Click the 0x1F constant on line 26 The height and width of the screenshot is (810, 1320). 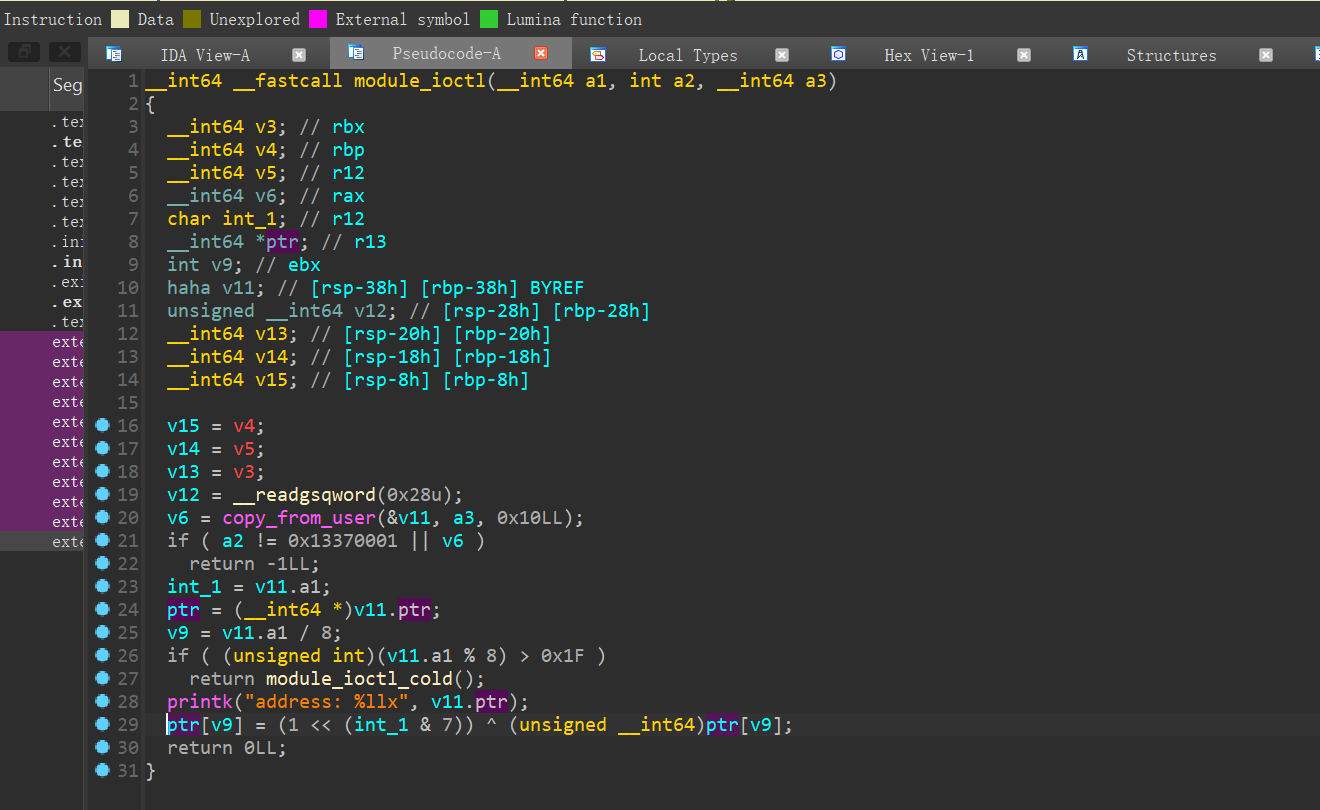[x=563, y=656]
